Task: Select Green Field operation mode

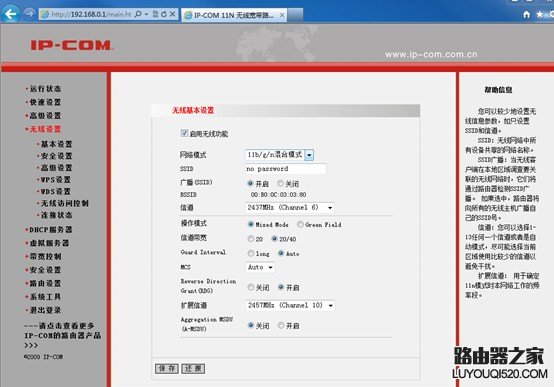Action: 300,224
